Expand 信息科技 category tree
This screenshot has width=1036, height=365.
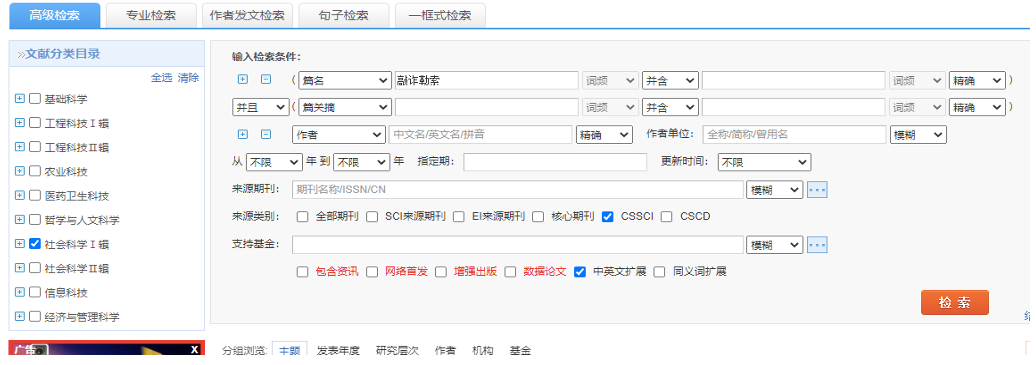click(x=19, y=292)
